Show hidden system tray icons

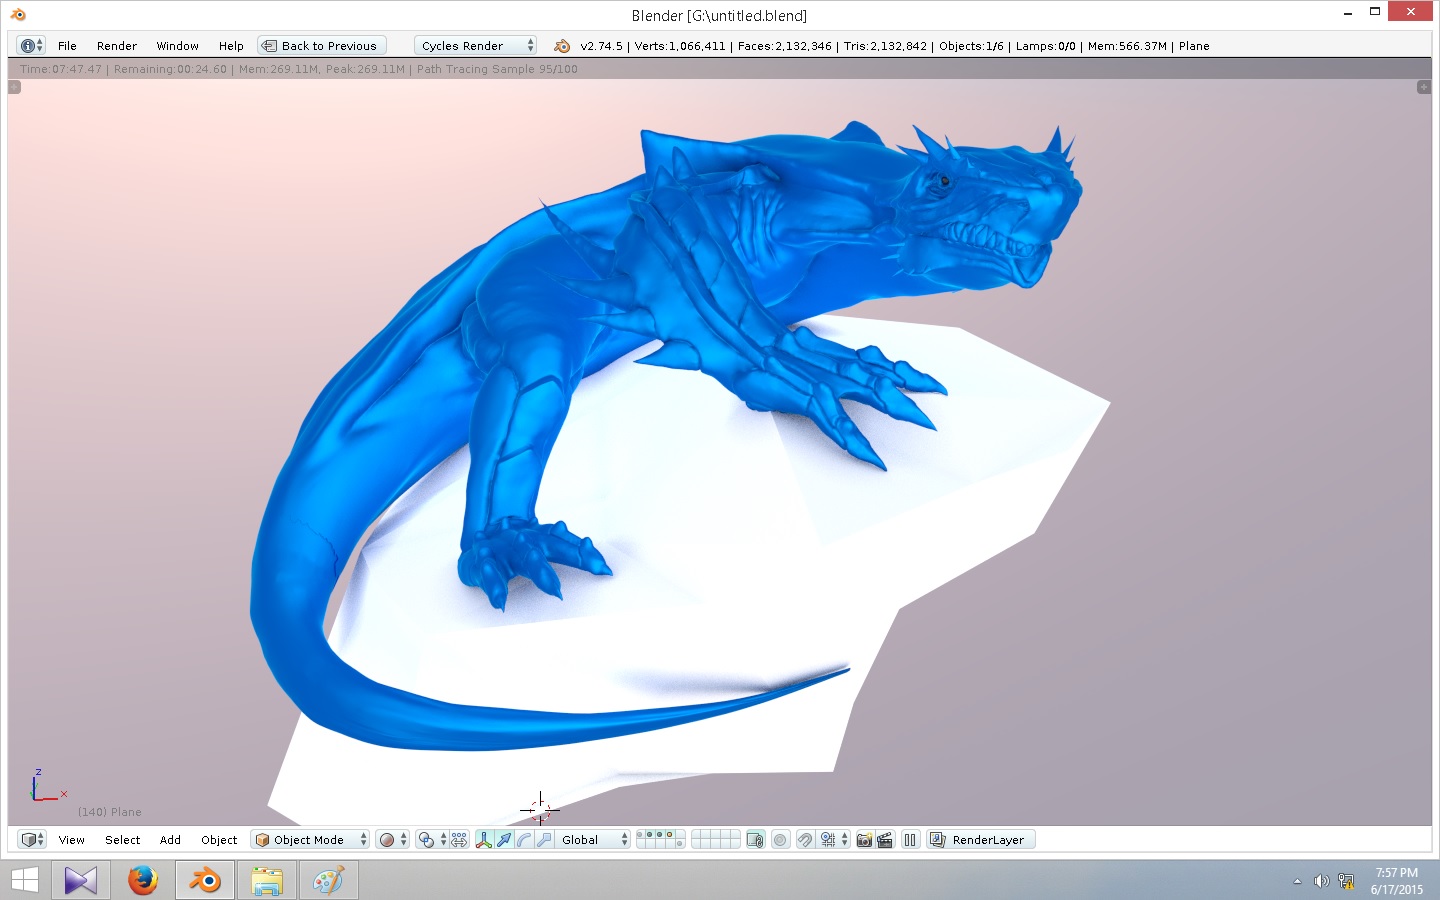pyautogui.click(x=1297, y=881)
